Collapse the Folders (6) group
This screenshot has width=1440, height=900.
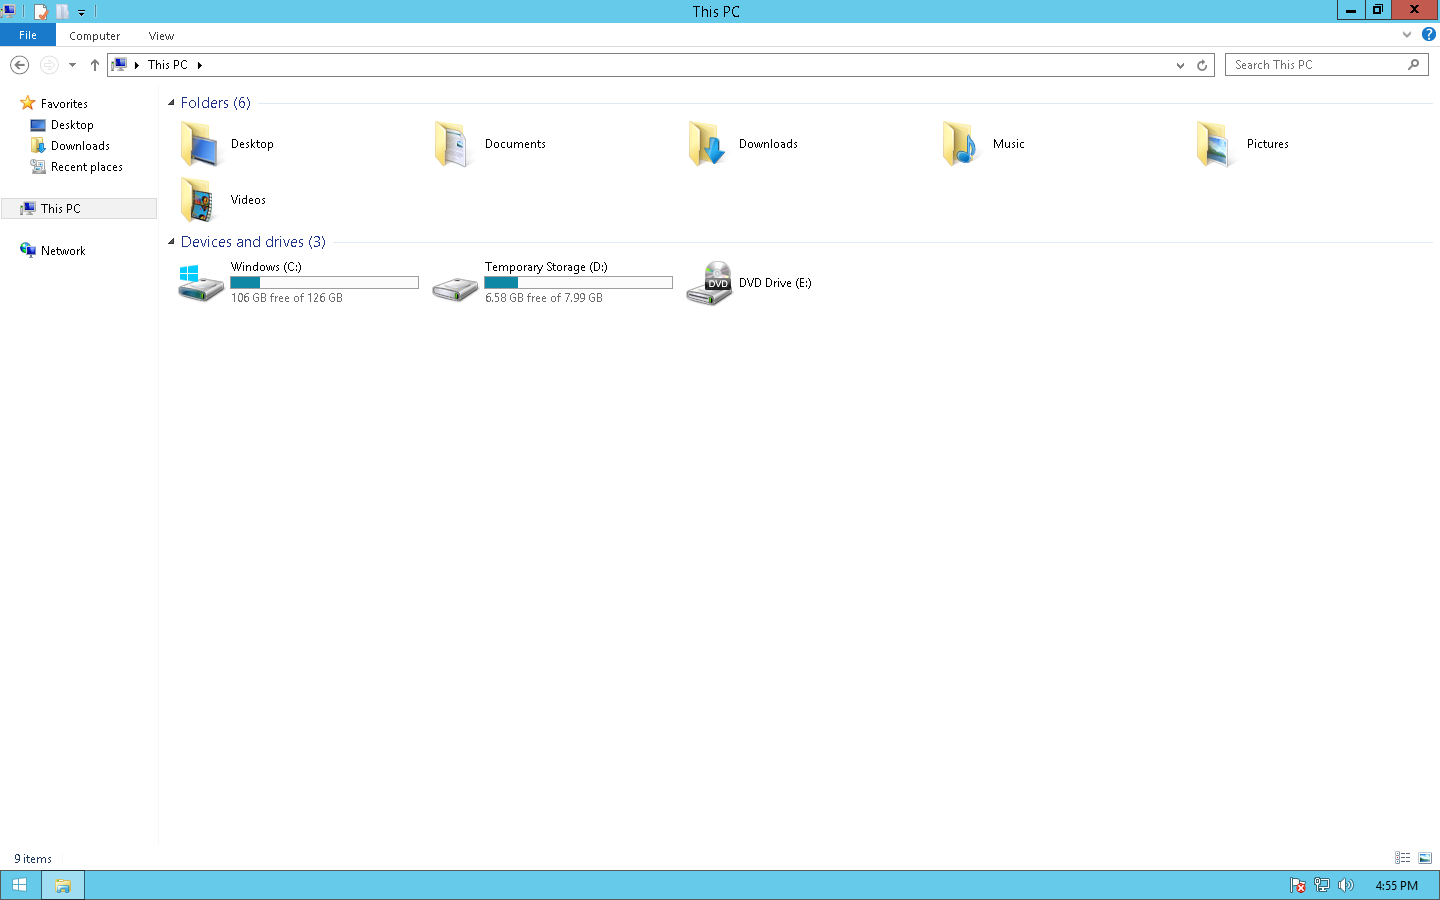click(x=171, y=103)
